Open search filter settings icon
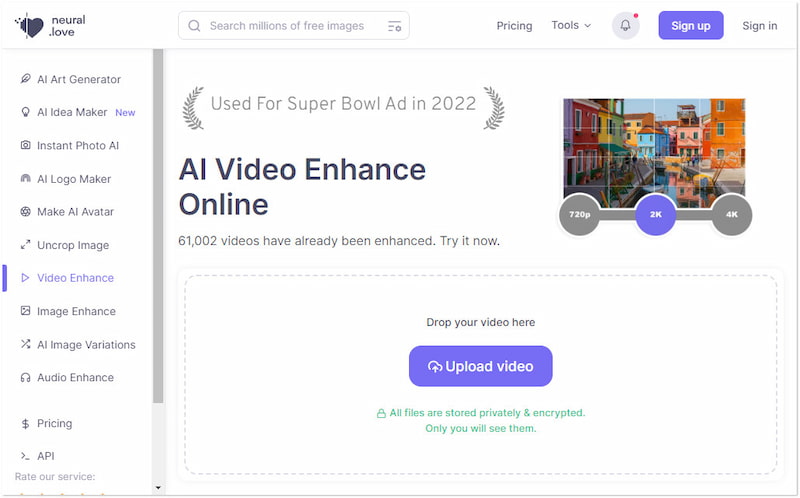This screenshot has height=498, width=800. tap(394, 26)
